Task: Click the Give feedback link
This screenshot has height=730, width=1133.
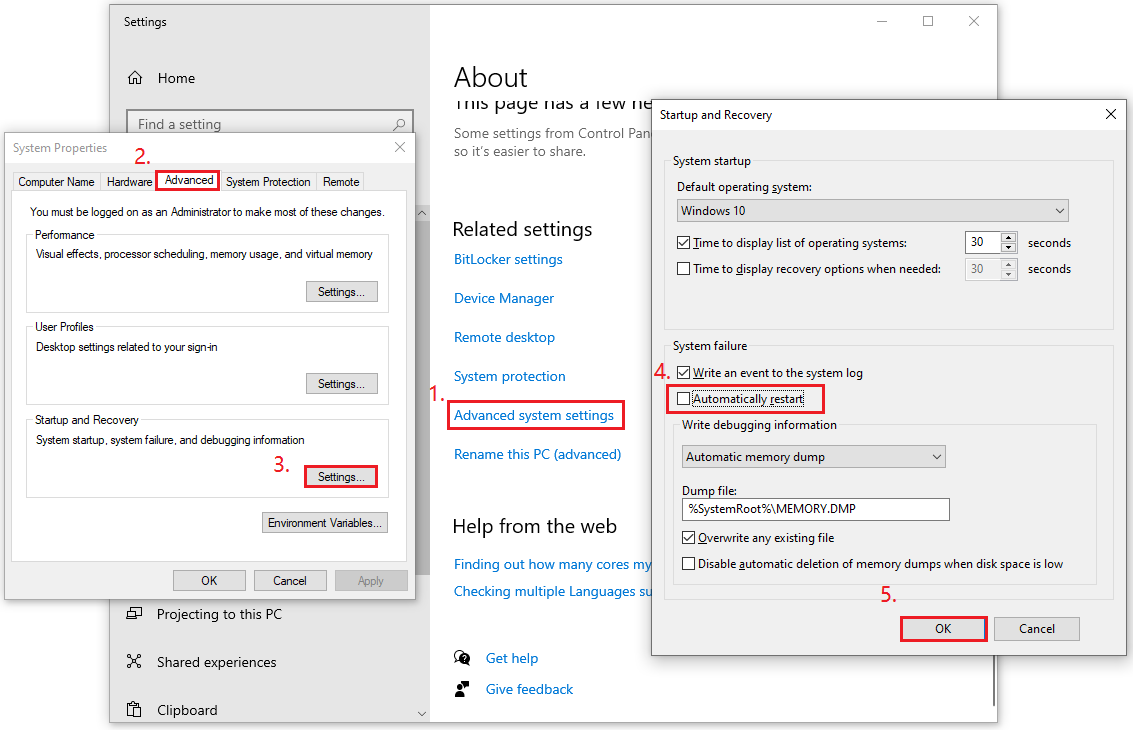Action: pyautogui.click(x=529, y=690)
